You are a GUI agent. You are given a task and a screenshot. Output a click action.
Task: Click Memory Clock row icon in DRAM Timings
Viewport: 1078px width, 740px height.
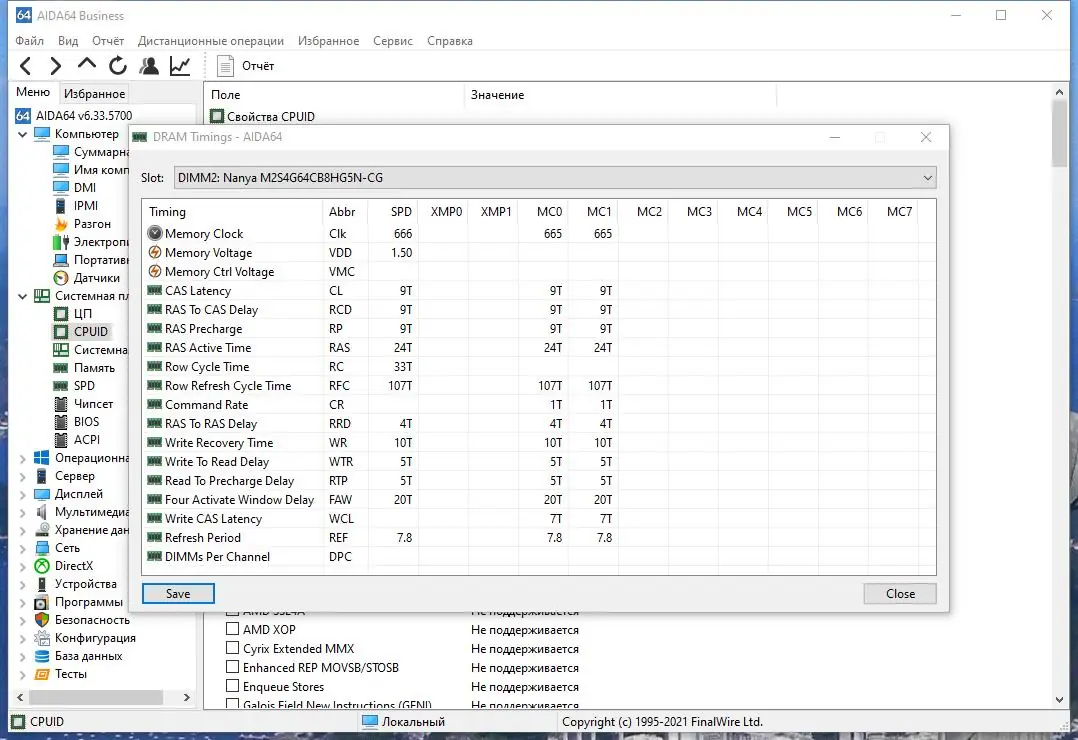[x=155, y=234]
